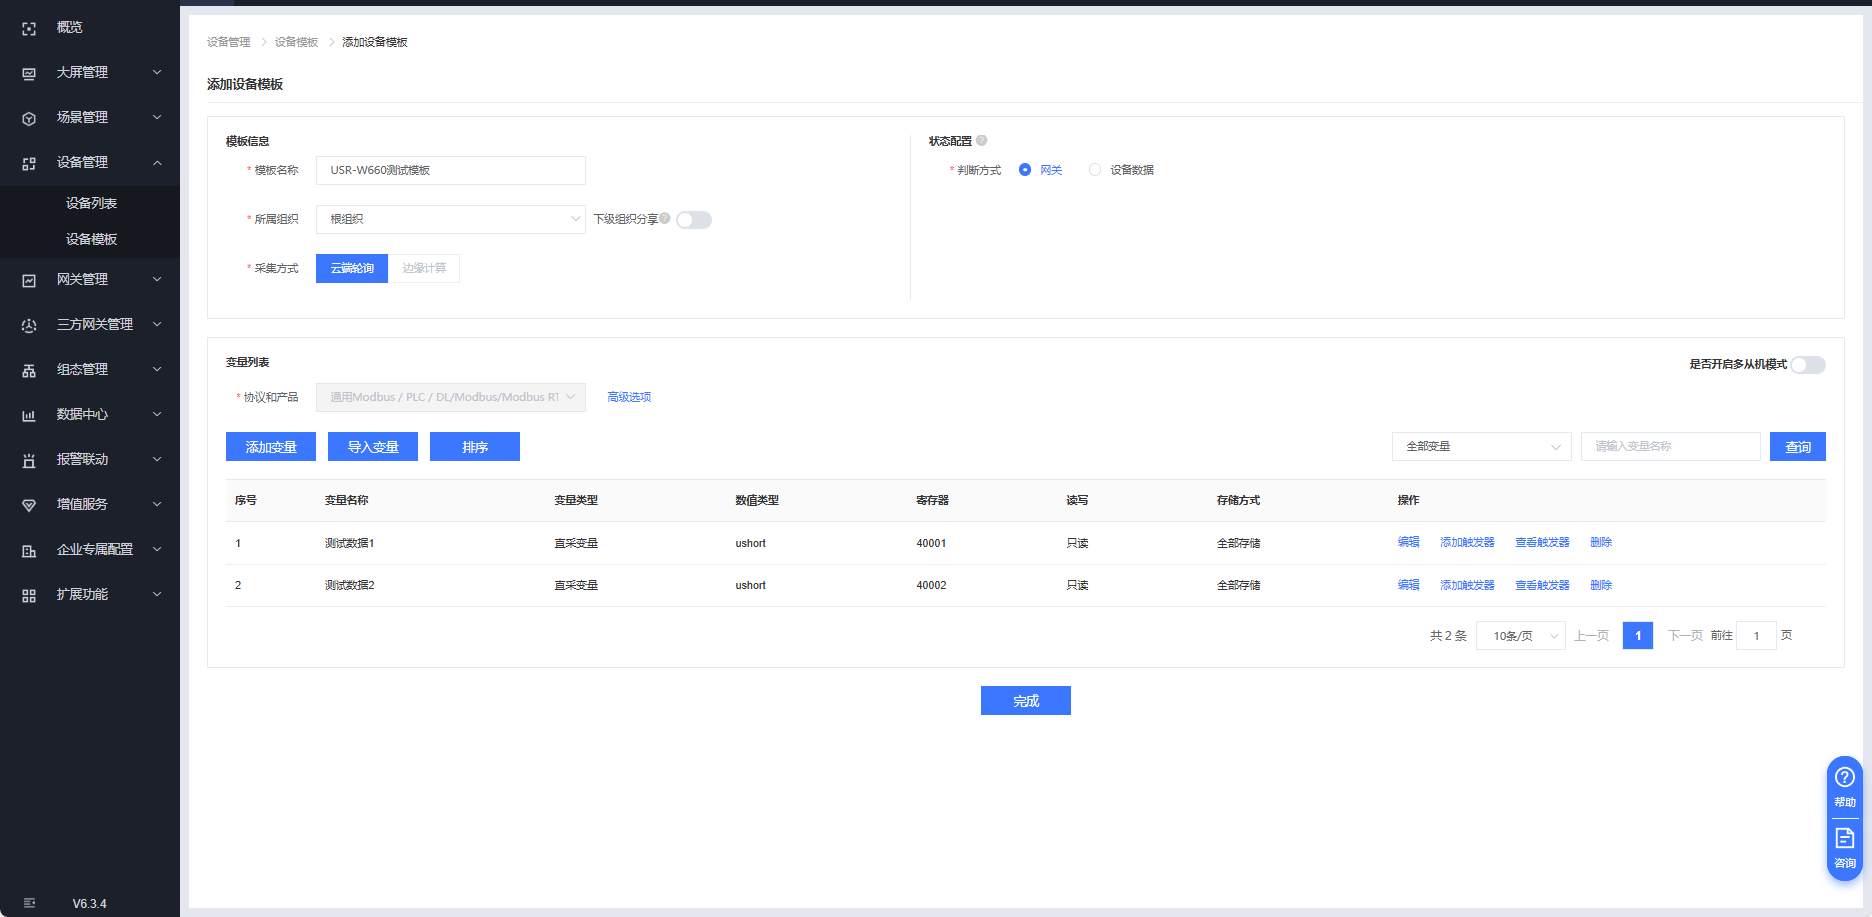Click the 模板名称 input field
Screen dimensions: 1872x917
tap(451, 170)
